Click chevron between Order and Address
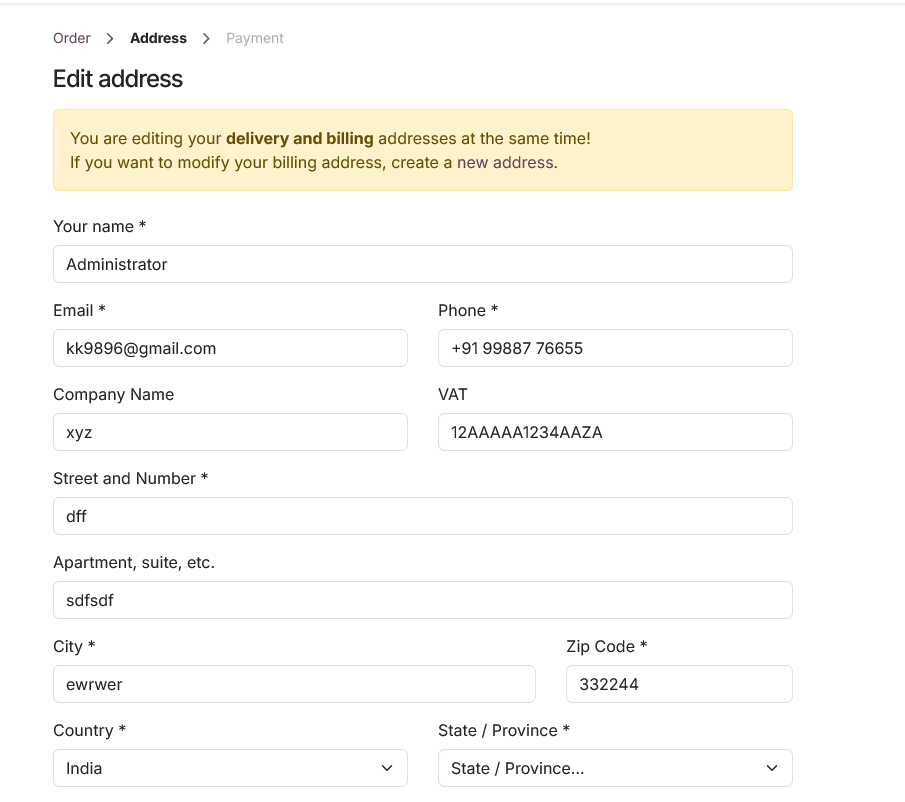The height and width of the screenshot is (802, 905). pos(110,38)
